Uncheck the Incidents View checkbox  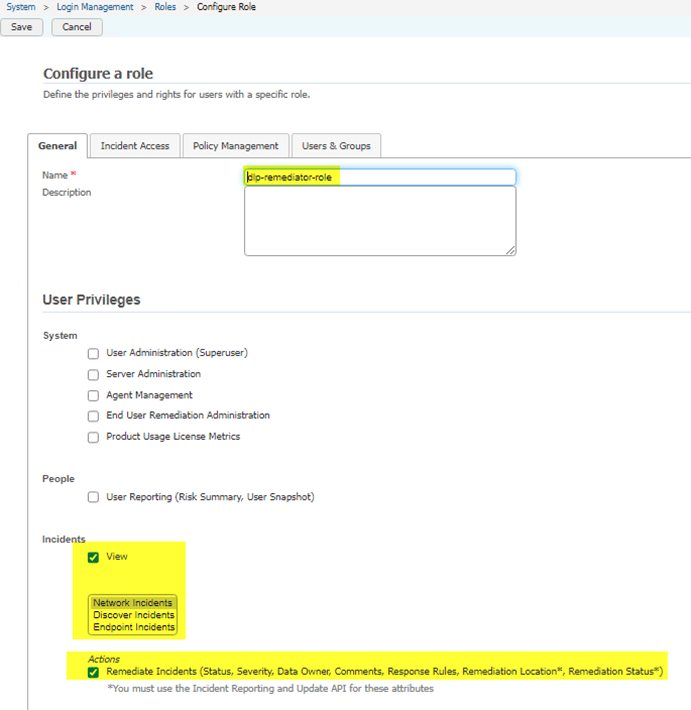[x=93, y=557]
